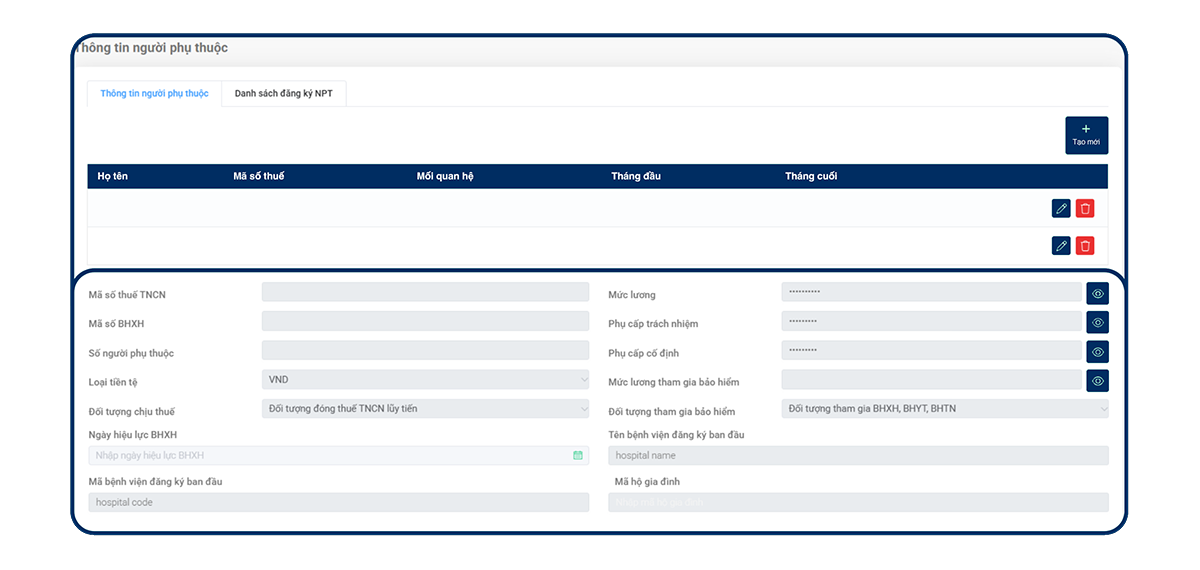The width and height of the screenshot is (1200, 570).
Task: Expand the Đối tượng chịu thuế dropdown
Action: (x=425, y=408)
